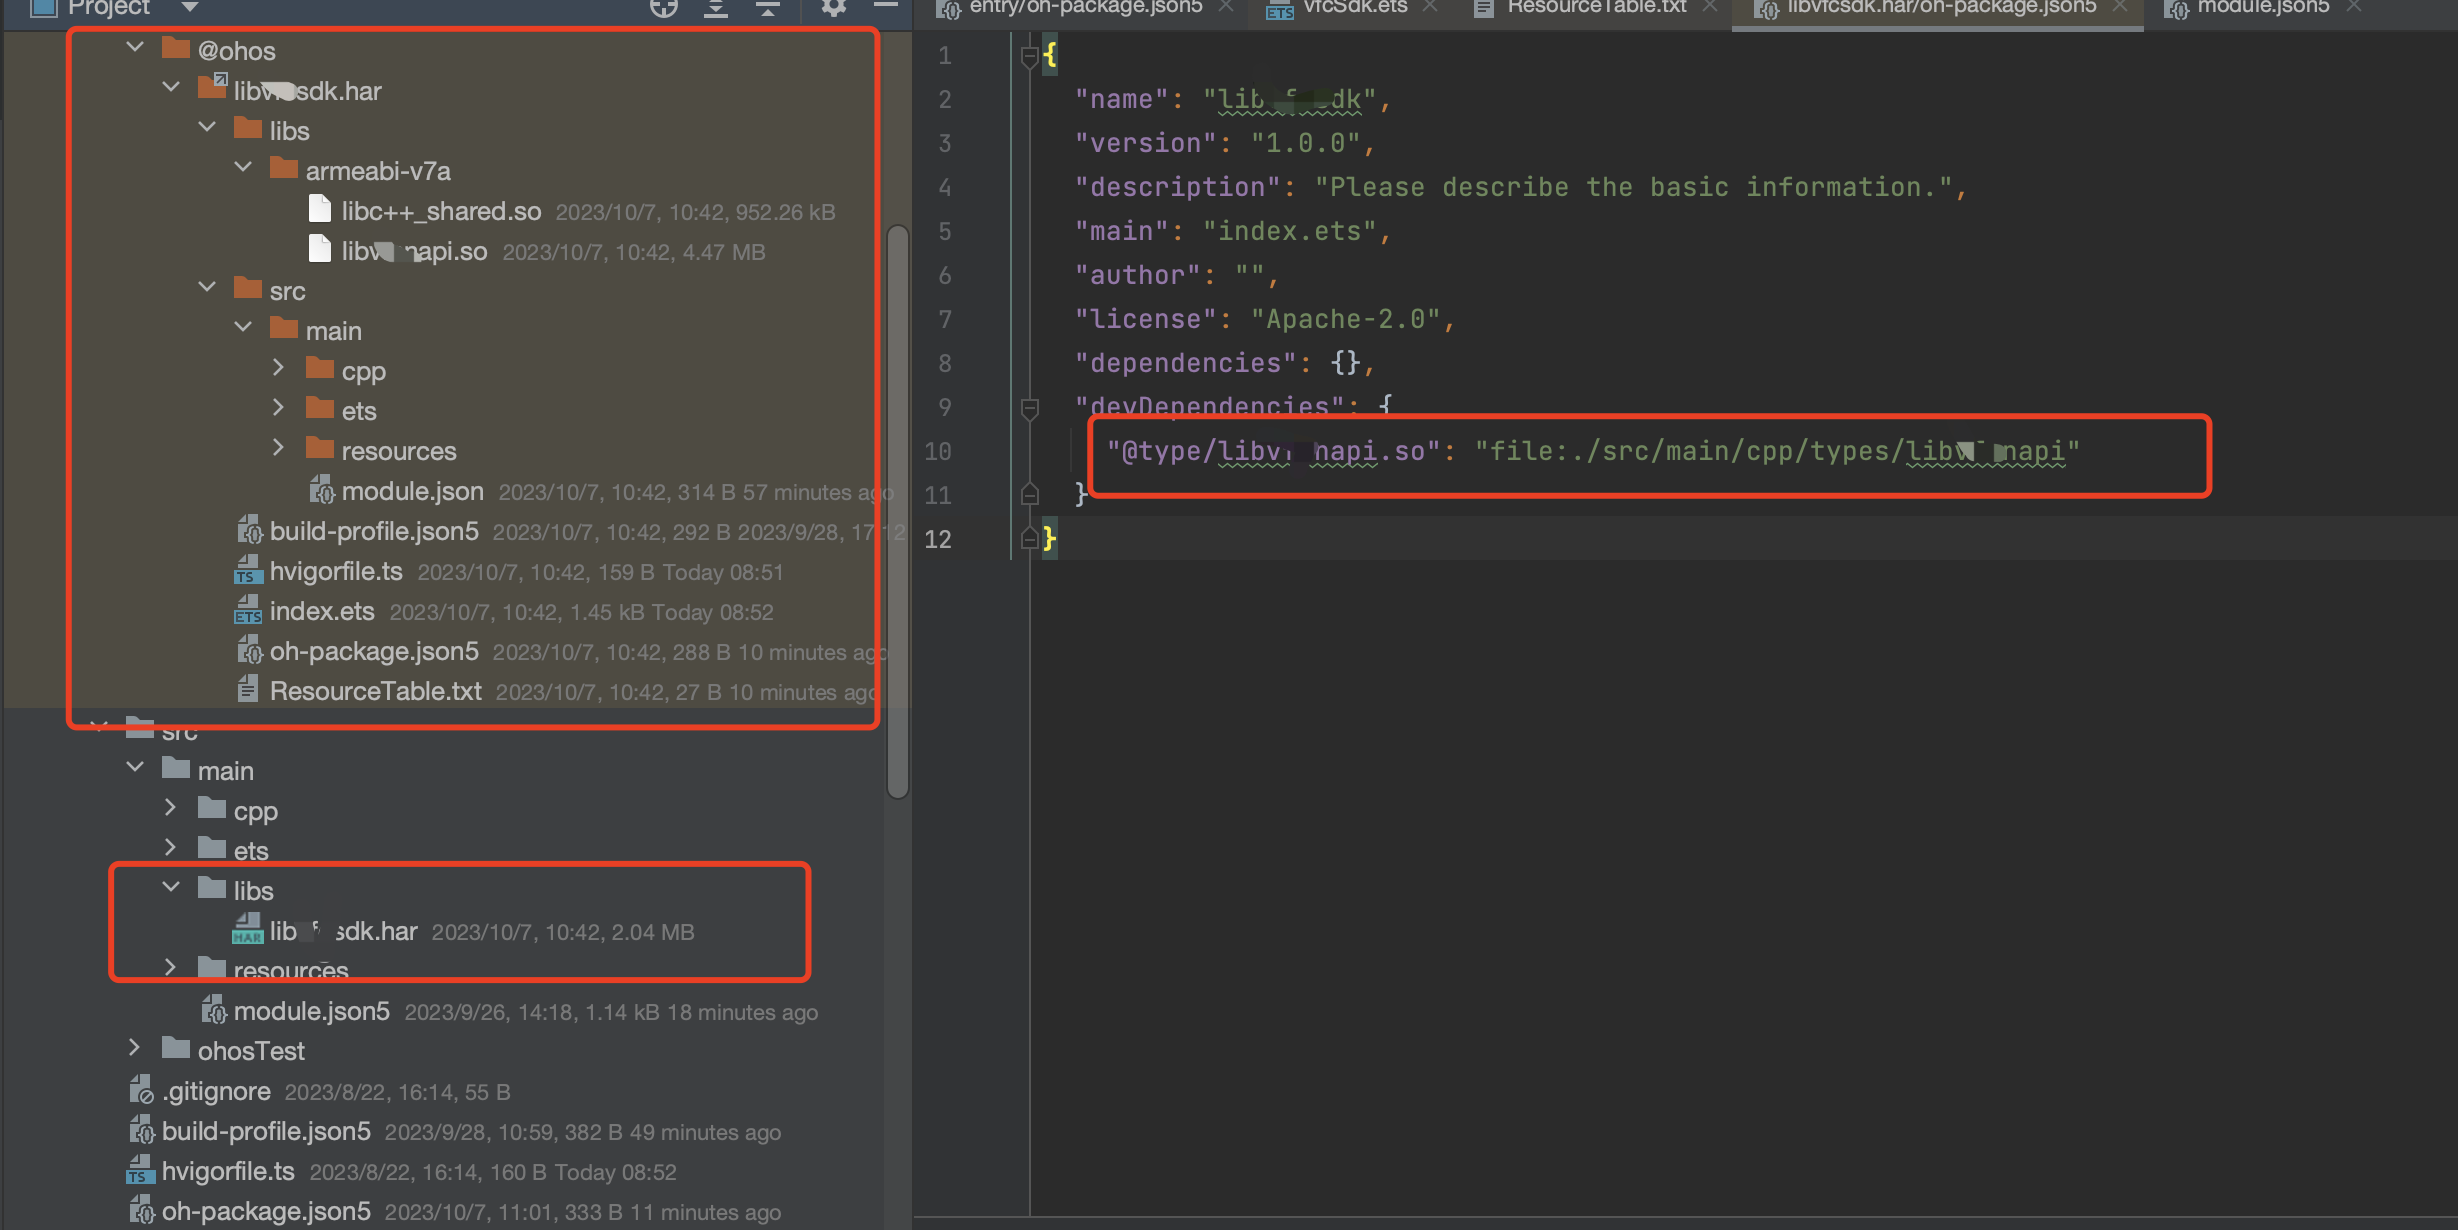Close the vfcSdk.ets tab
This screenshot has height=1230, width=2458.
point(1430,7)
